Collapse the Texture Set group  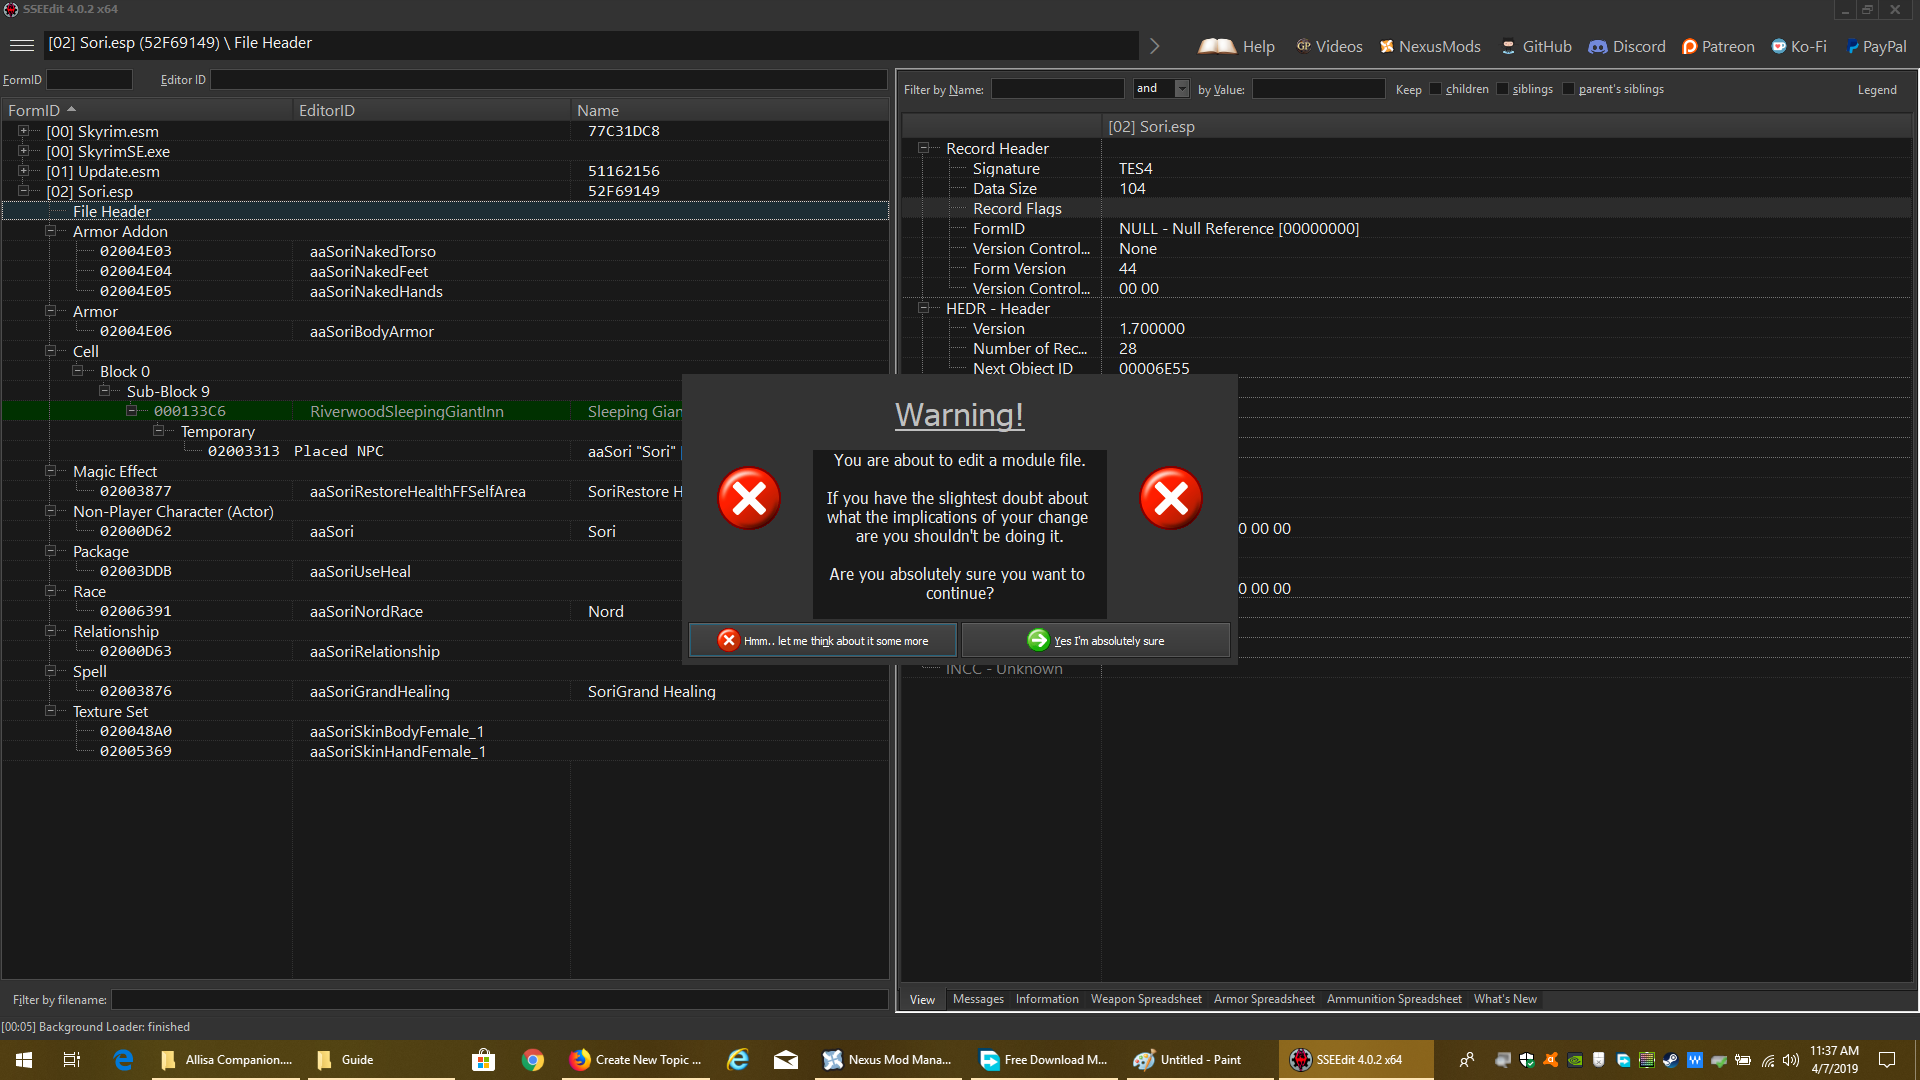click(x=50, y=711)
